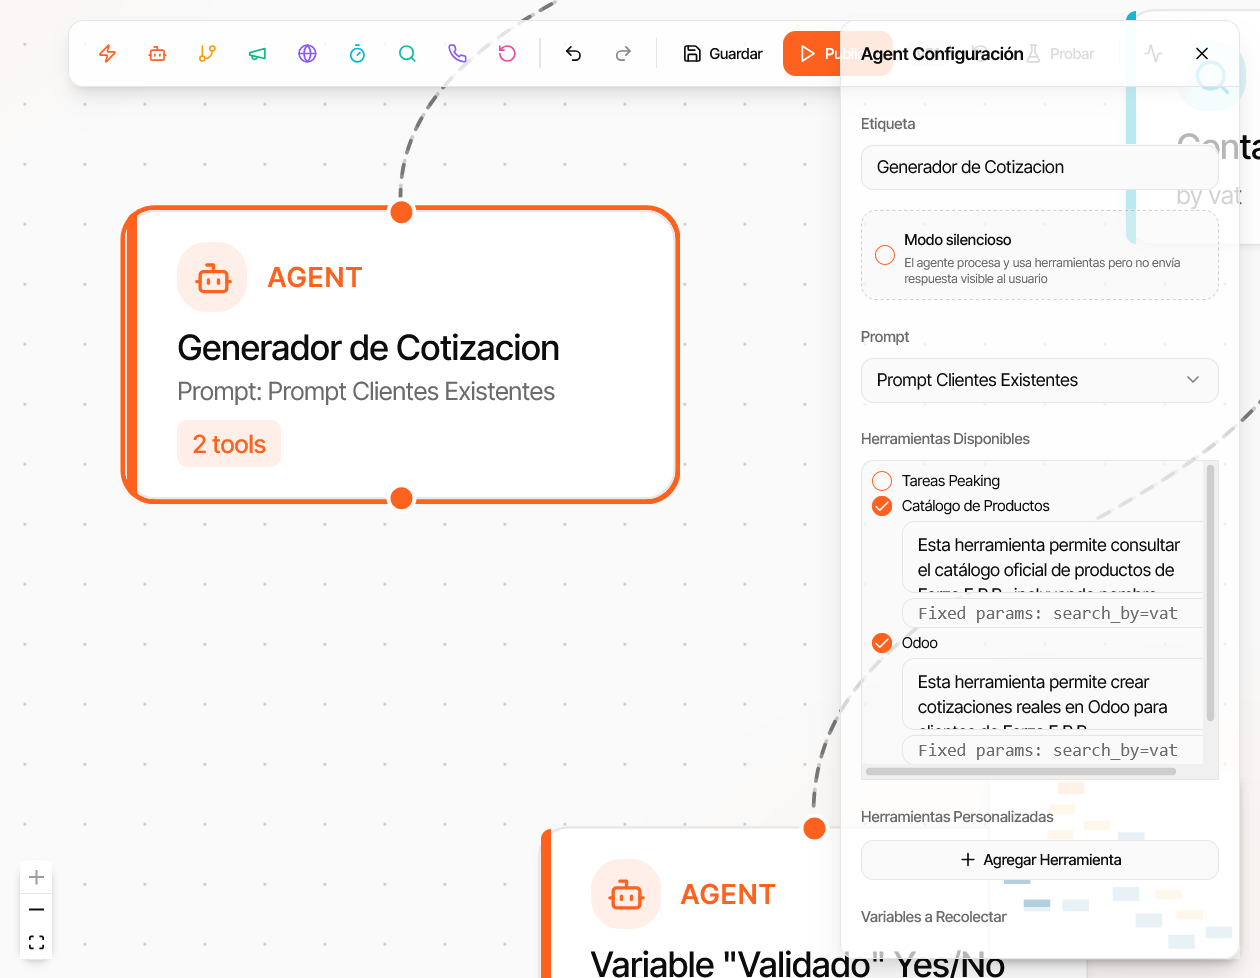Add a custom tool with Agregar Herramienta
Viewport: 1260px width, 978px height.
pos(1040,860)
